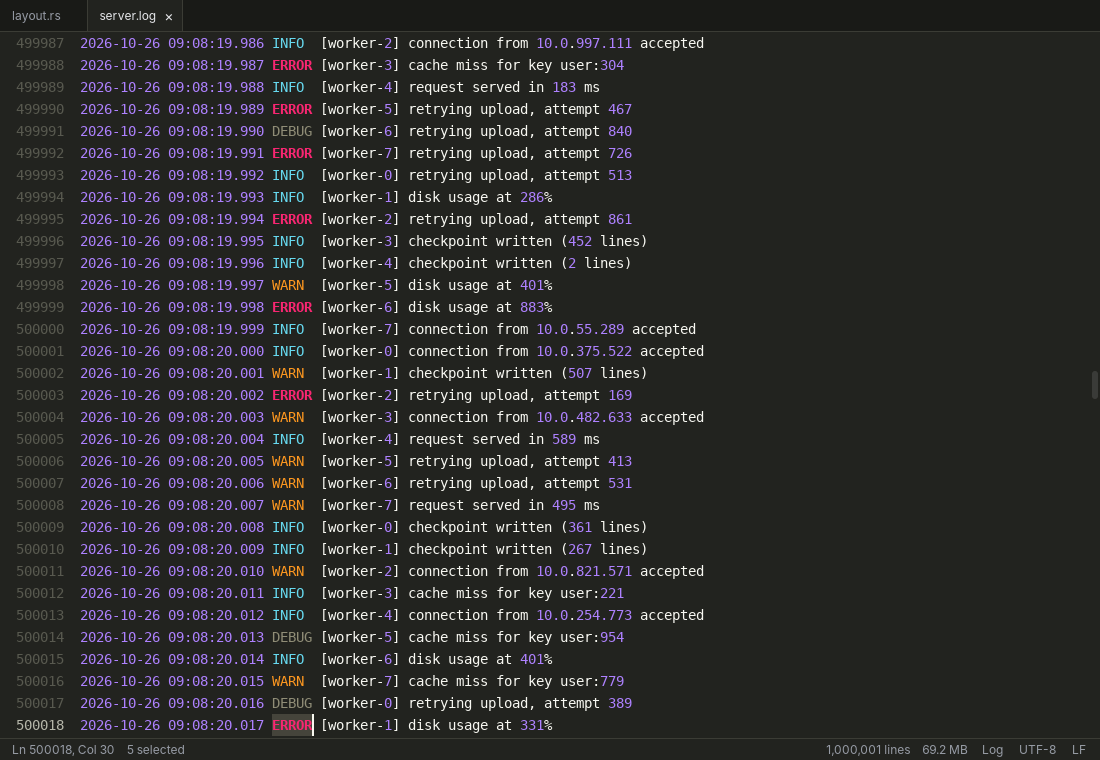Click 'disk usage at 331%' text
Viewport: 1100px width, 760px height.
480,725
